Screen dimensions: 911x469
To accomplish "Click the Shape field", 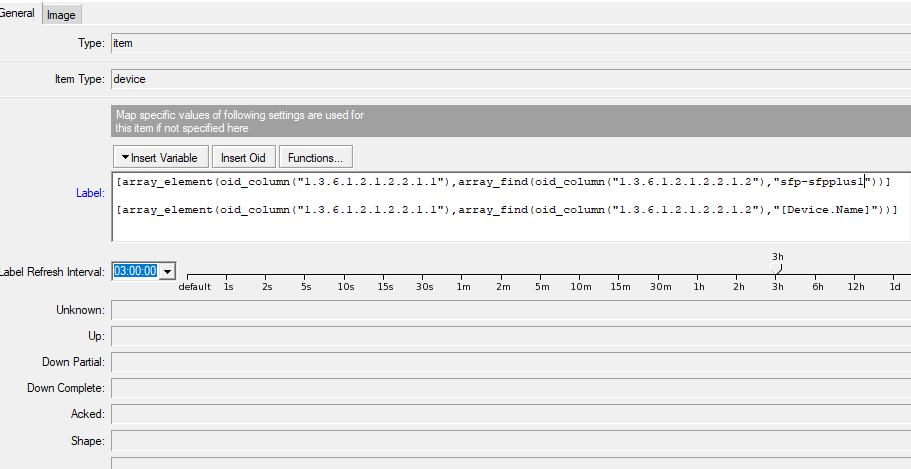I will (511, 441).
